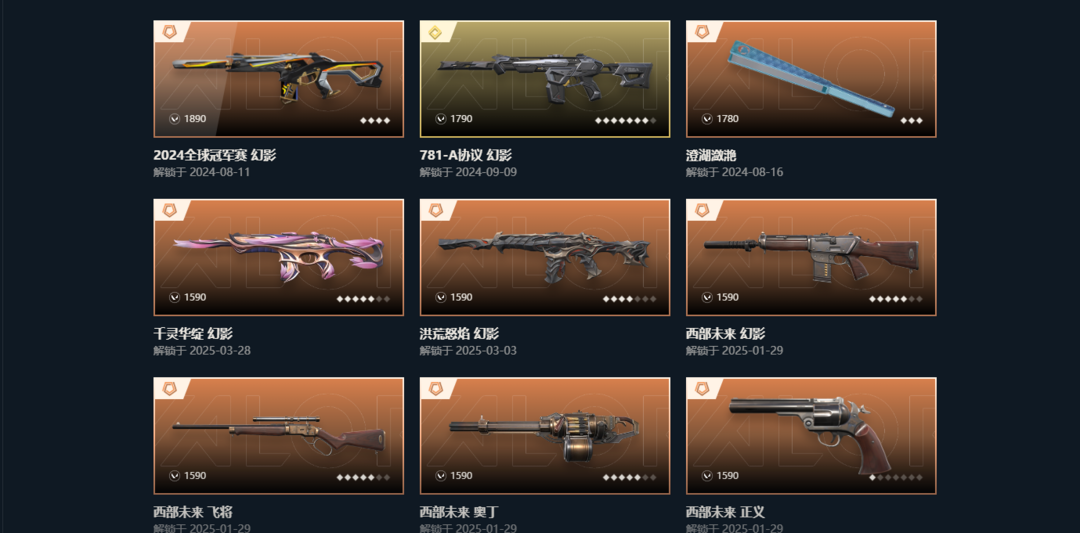The width and height of the screenshot is (1080, 533).
Task: Click upgrade level diamonds on 781-A协议 card
Action: 625,121
